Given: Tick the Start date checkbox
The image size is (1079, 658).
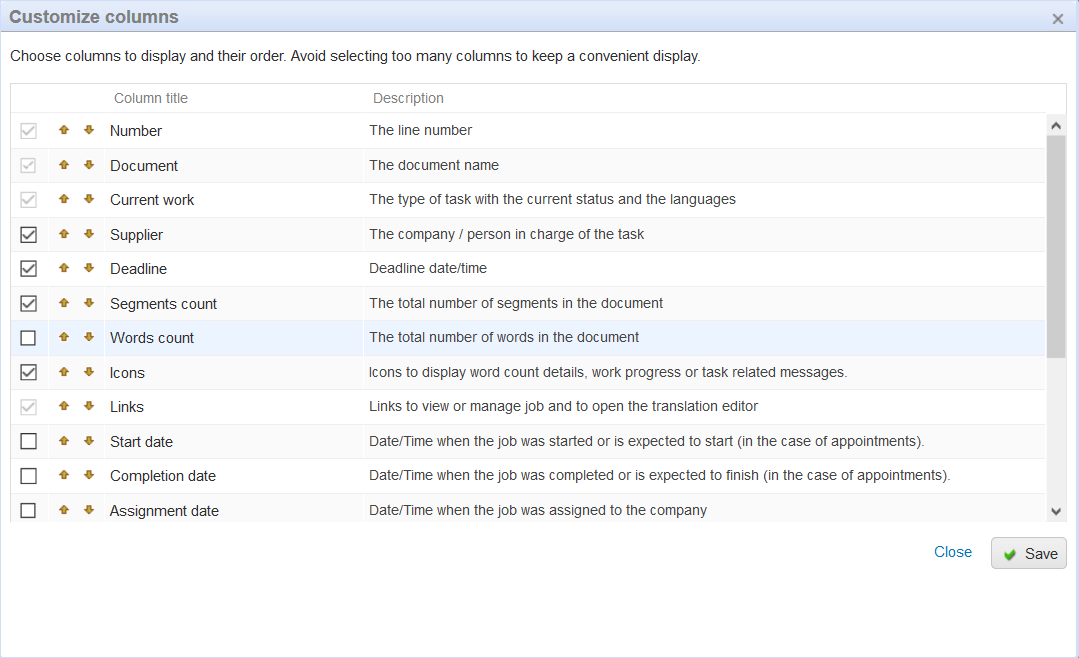Looking at the screenshot, I should pos(28,441).
